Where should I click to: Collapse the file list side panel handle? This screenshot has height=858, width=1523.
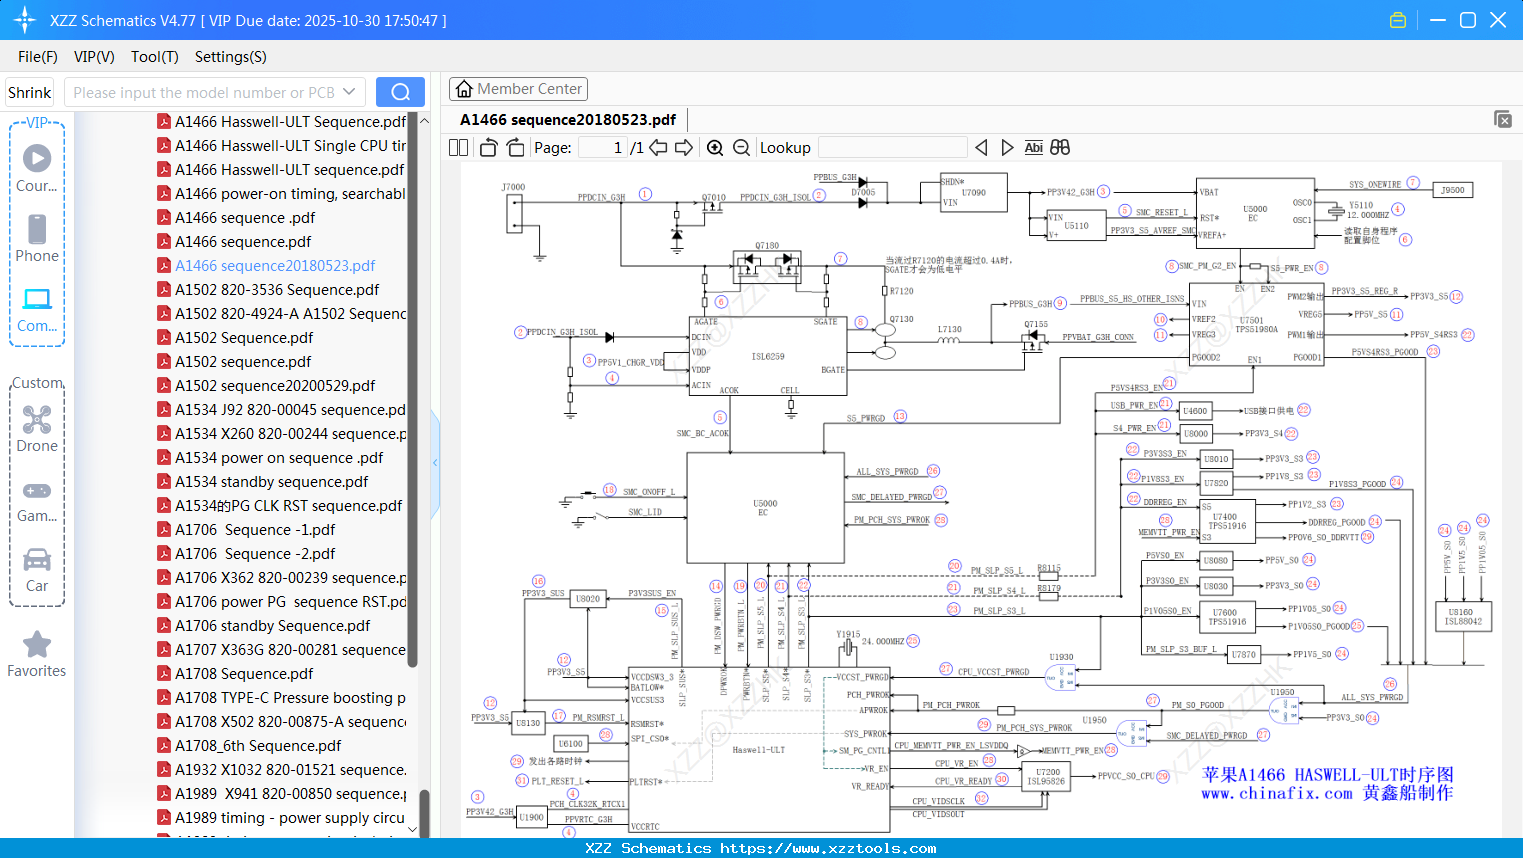(x=435, y=462)
